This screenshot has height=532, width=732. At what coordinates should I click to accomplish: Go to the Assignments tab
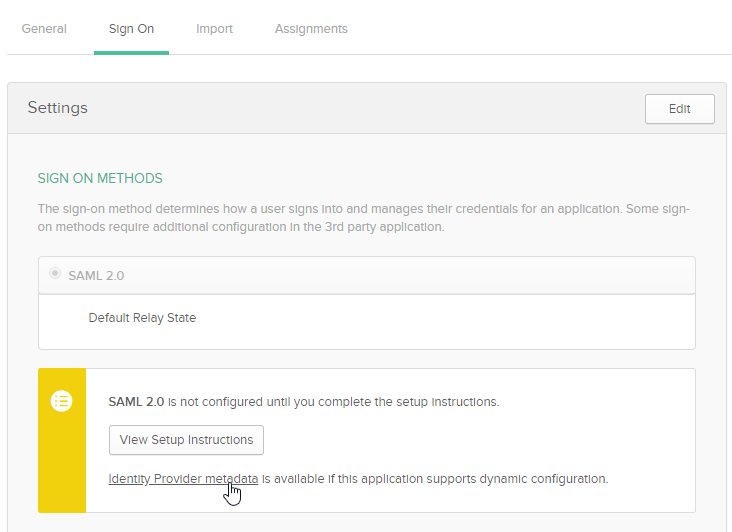[311, 29]
